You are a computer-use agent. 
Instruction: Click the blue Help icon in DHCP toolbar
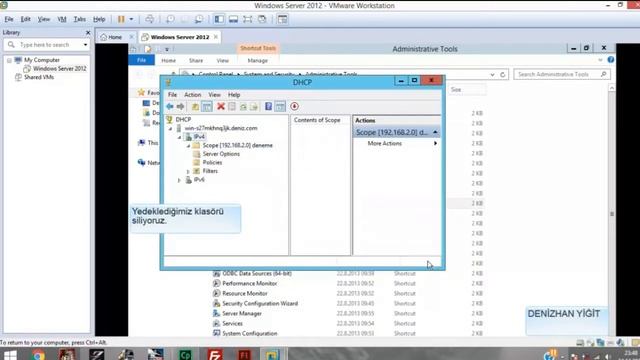pyautogui.click(x=268, y=107)
